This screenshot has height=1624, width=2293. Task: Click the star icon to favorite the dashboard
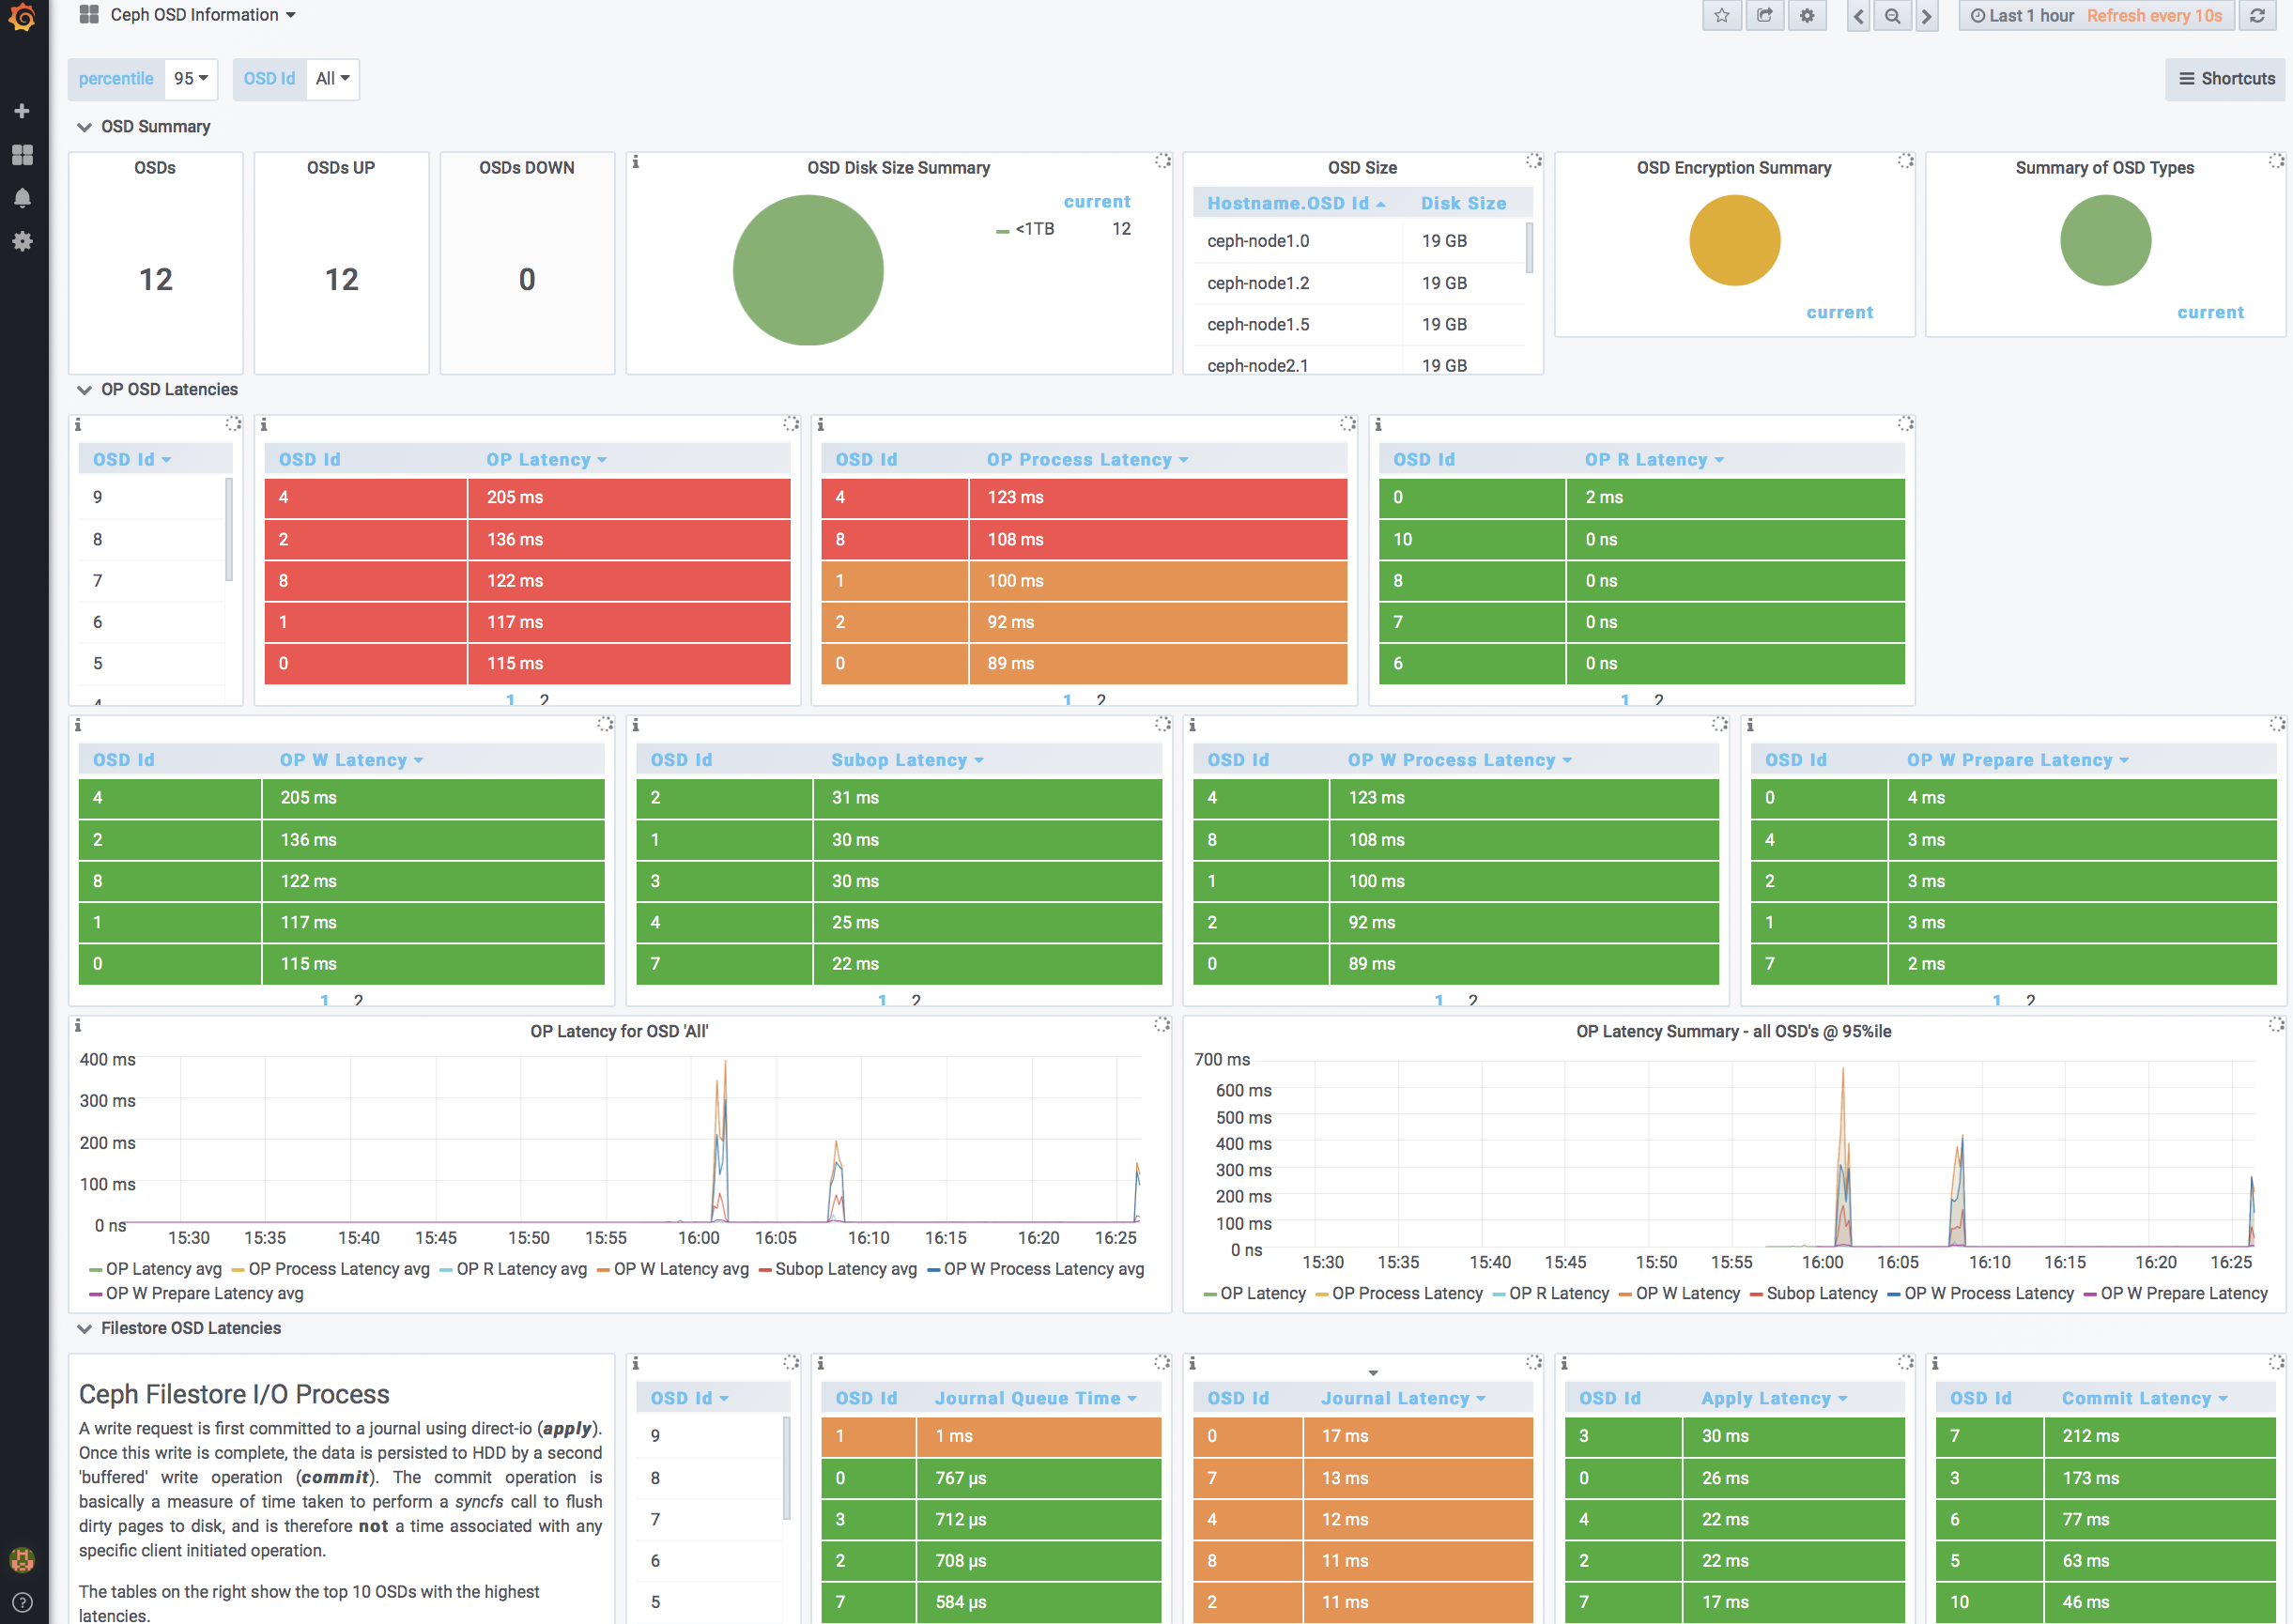coord(1722,15)
